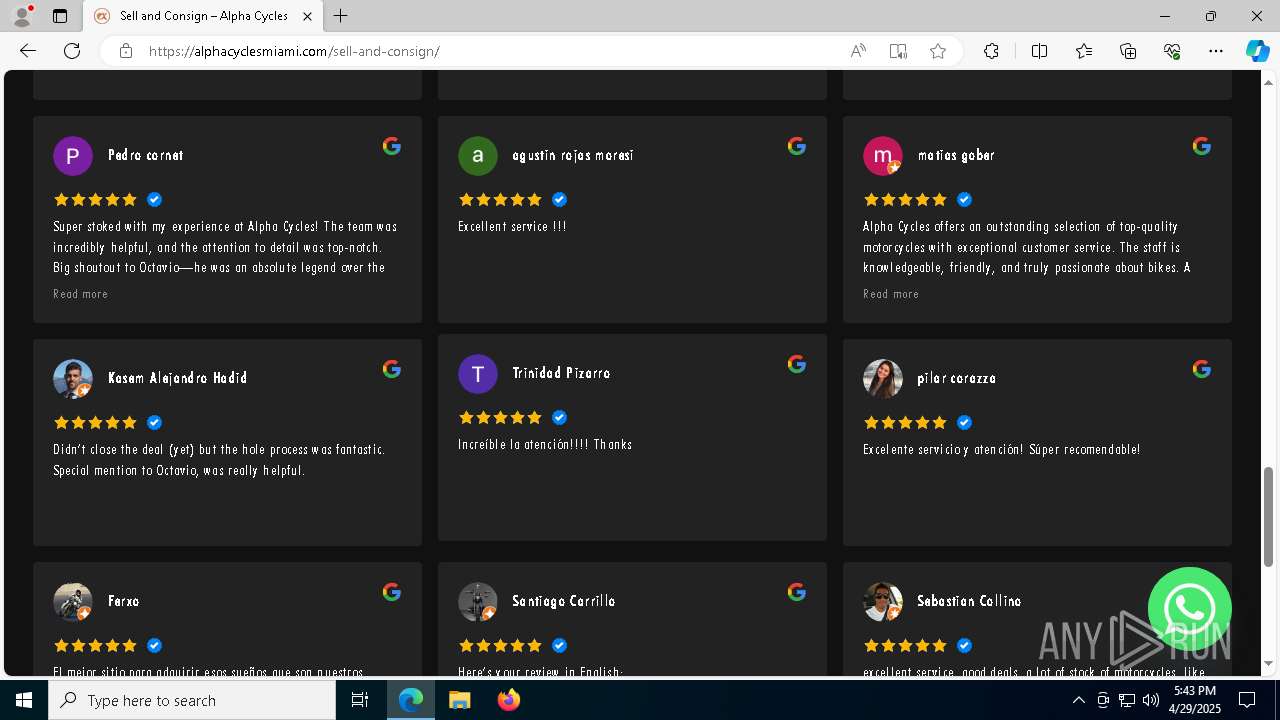Click the five-star rating on Trinidad Pizarro's review
Image resolution: width=1280 pixels, height=720 pixels.
tap(500, 418)
